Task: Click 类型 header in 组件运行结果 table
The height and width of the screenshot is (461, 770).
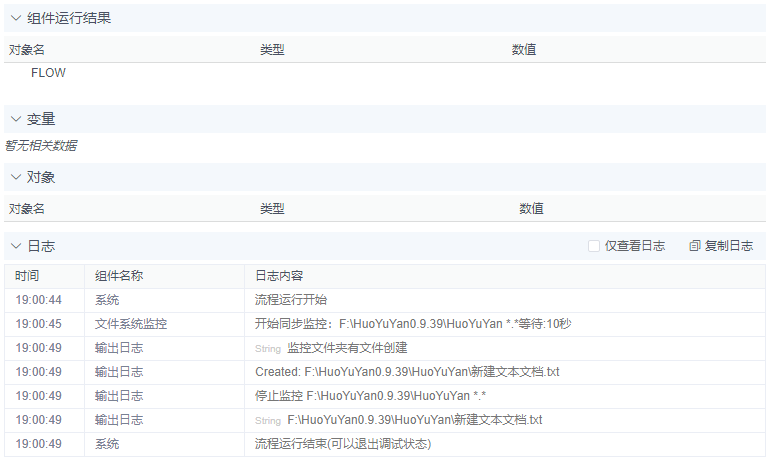Action: click(272, 49)
